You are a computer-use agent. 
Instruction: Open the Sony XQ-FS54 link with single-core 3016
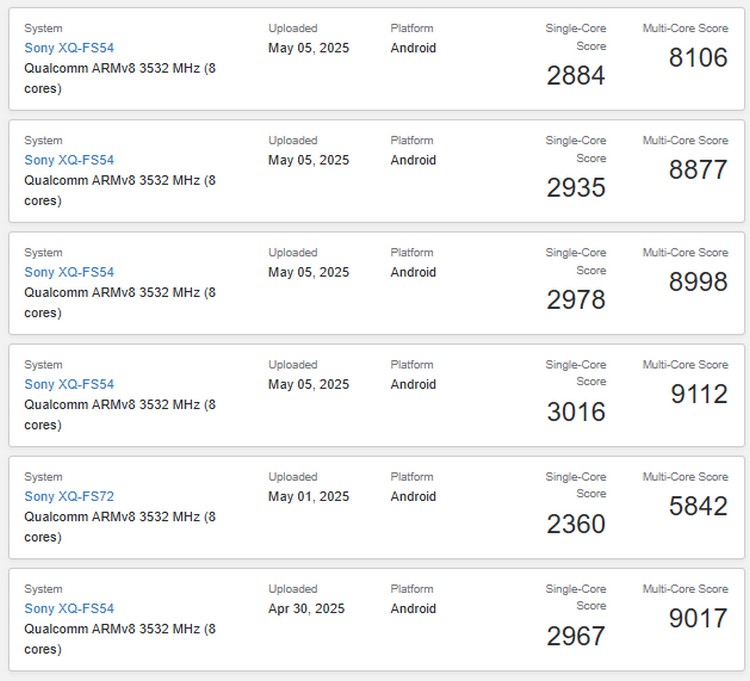click(69, 384)
